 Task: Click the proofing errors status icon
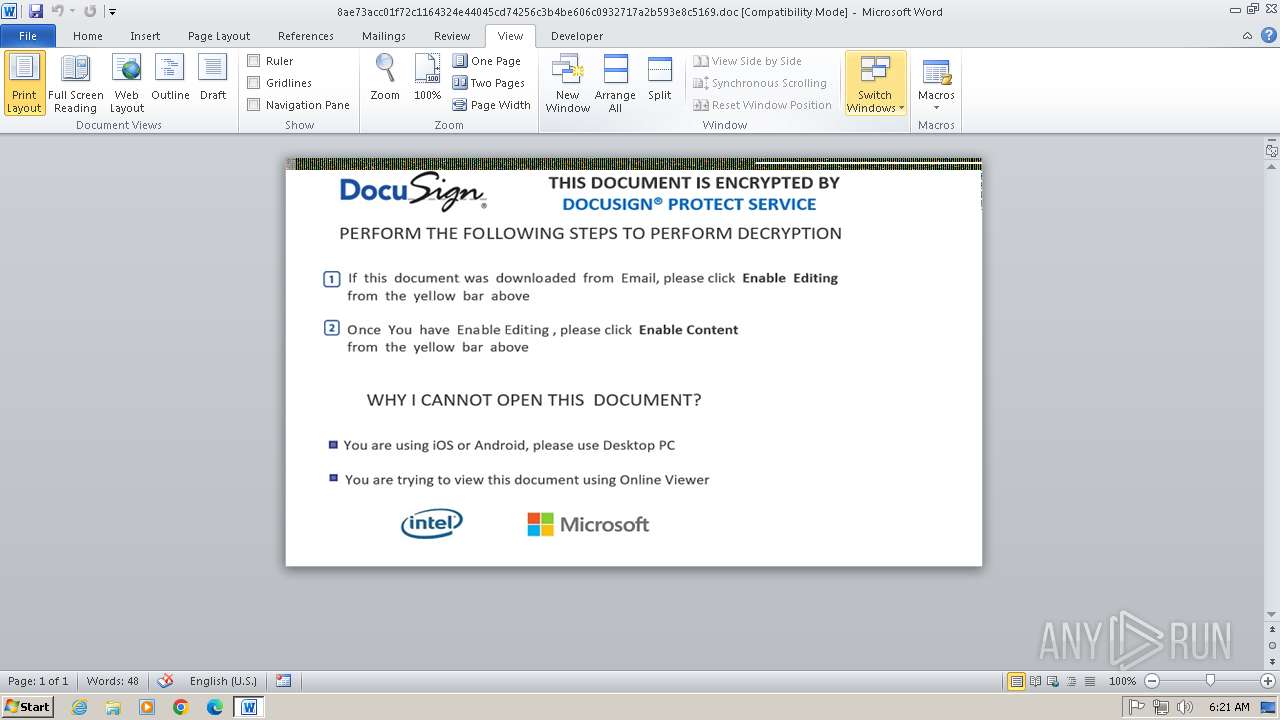click(166, 681)
